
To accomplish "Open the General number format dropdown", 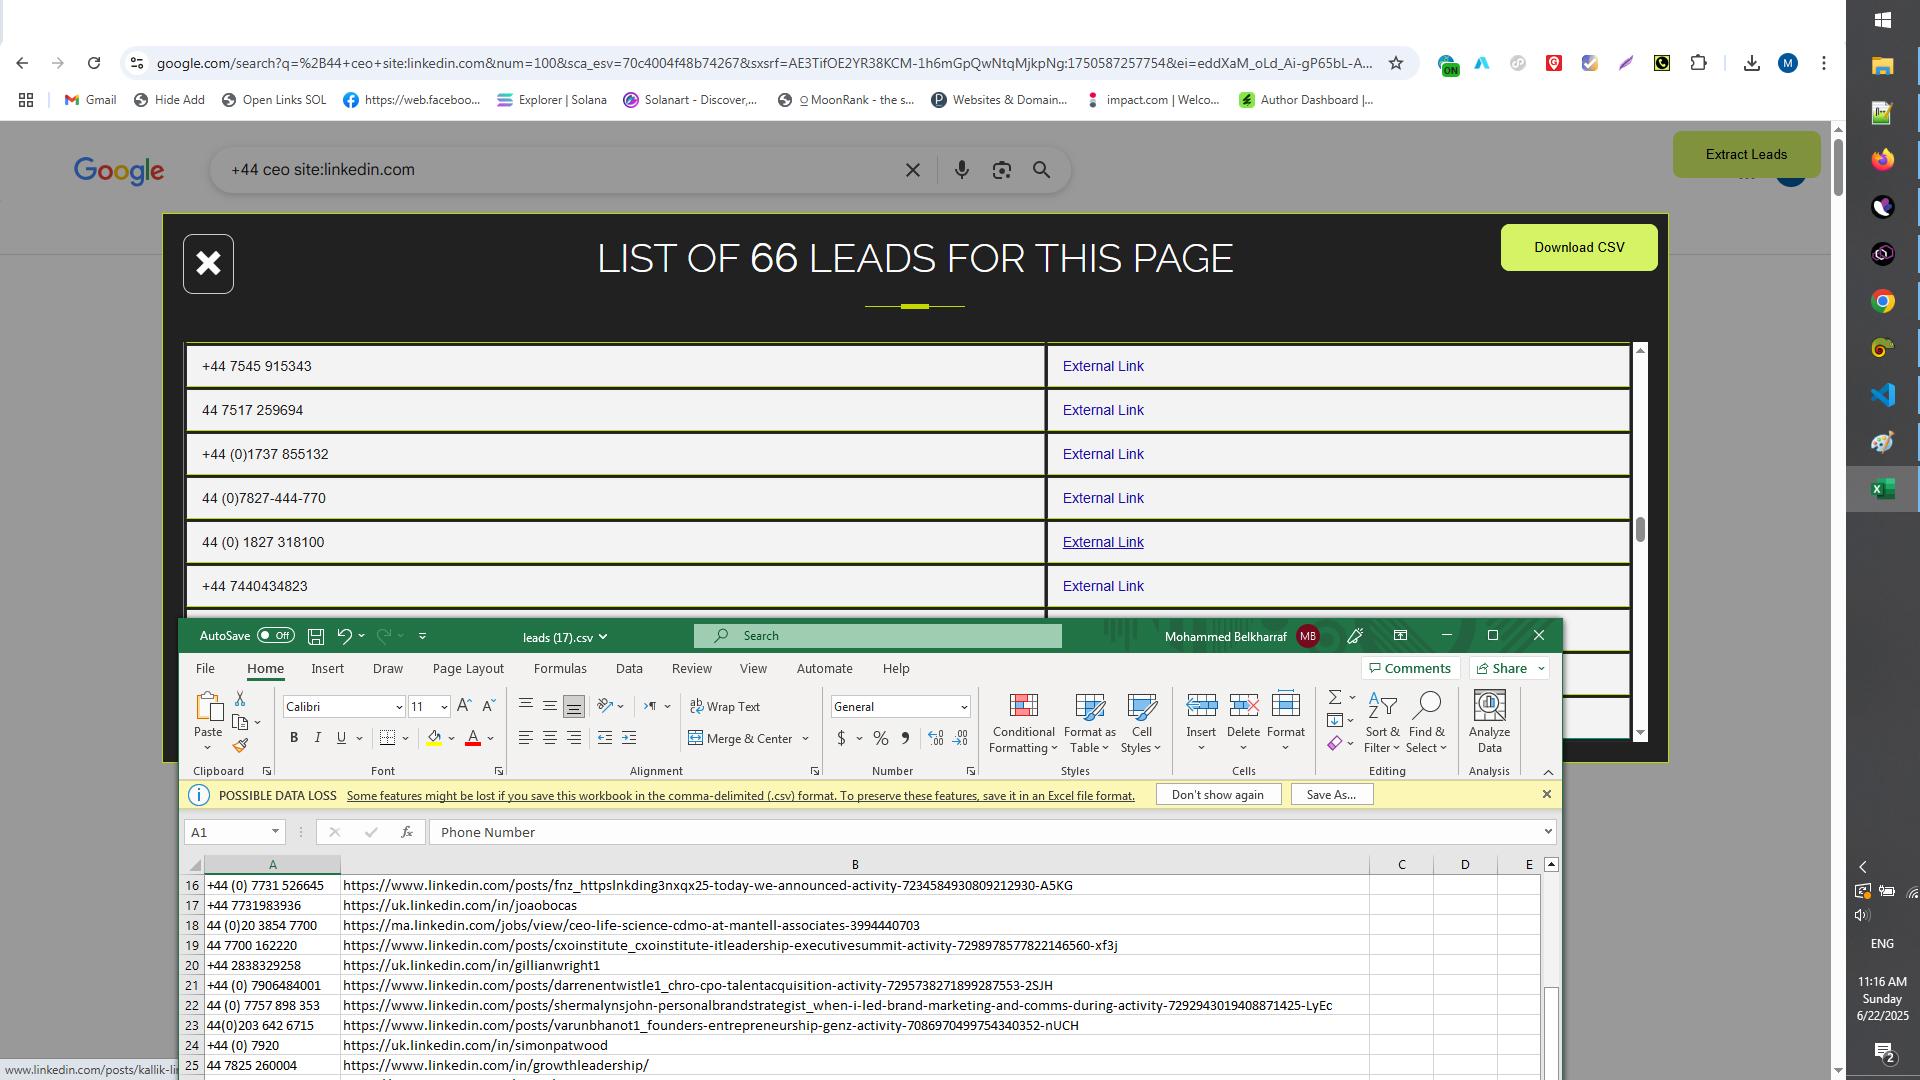I will tap(963, 707).
